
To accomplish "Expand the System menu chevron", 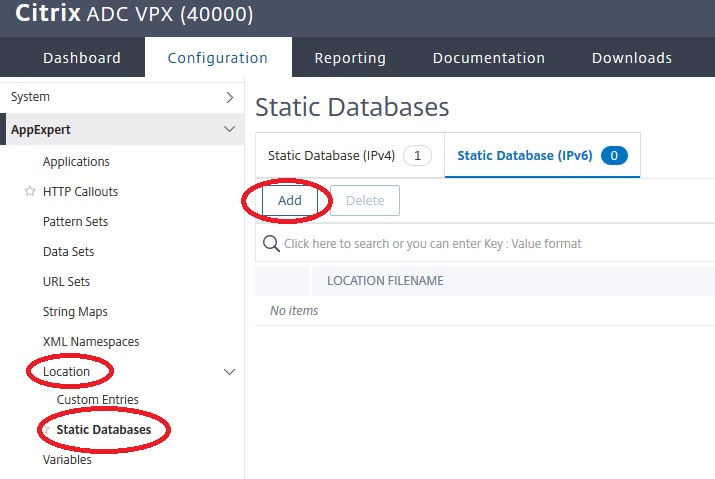I will pyautogui.click(x=230, y=97).
